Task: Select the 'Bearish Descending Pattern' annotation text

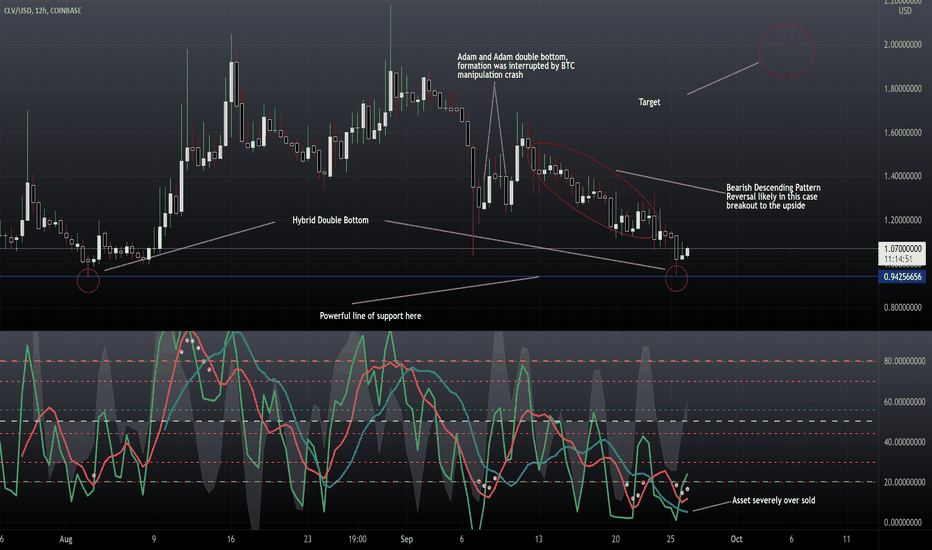Action: point(773,196)
